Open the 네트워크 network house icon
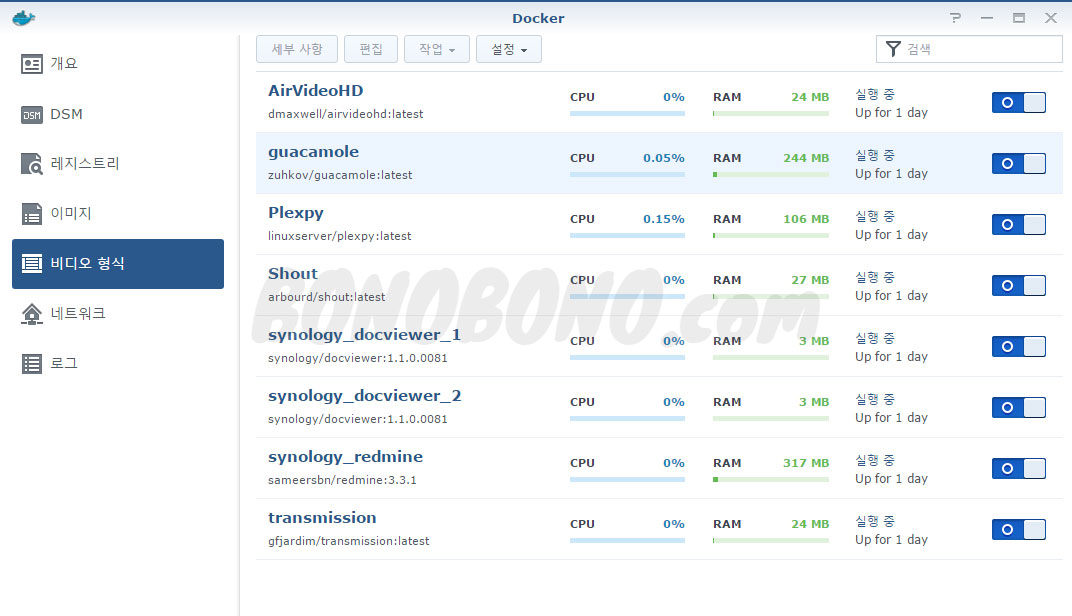Viewport: 1072px width, 616px height. (x=31, y=314)
